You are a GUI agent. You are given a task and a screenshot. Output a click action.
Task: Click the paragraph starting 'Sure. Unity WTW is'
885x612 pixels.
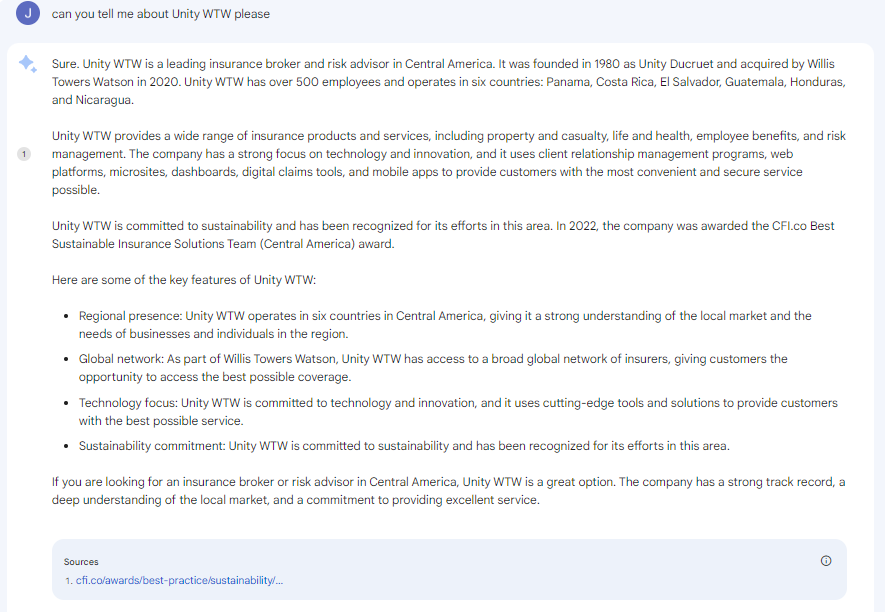point(449,82)
